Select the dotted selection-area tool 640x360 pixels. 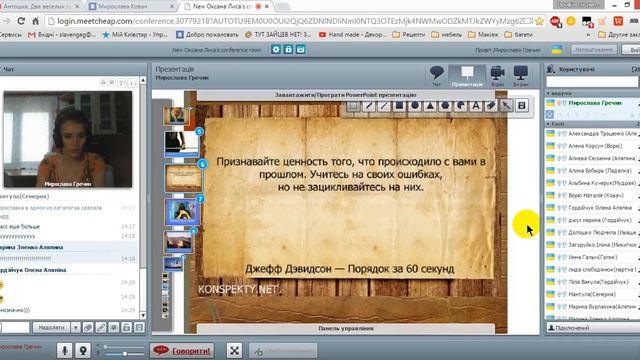(x=353, y=106)
